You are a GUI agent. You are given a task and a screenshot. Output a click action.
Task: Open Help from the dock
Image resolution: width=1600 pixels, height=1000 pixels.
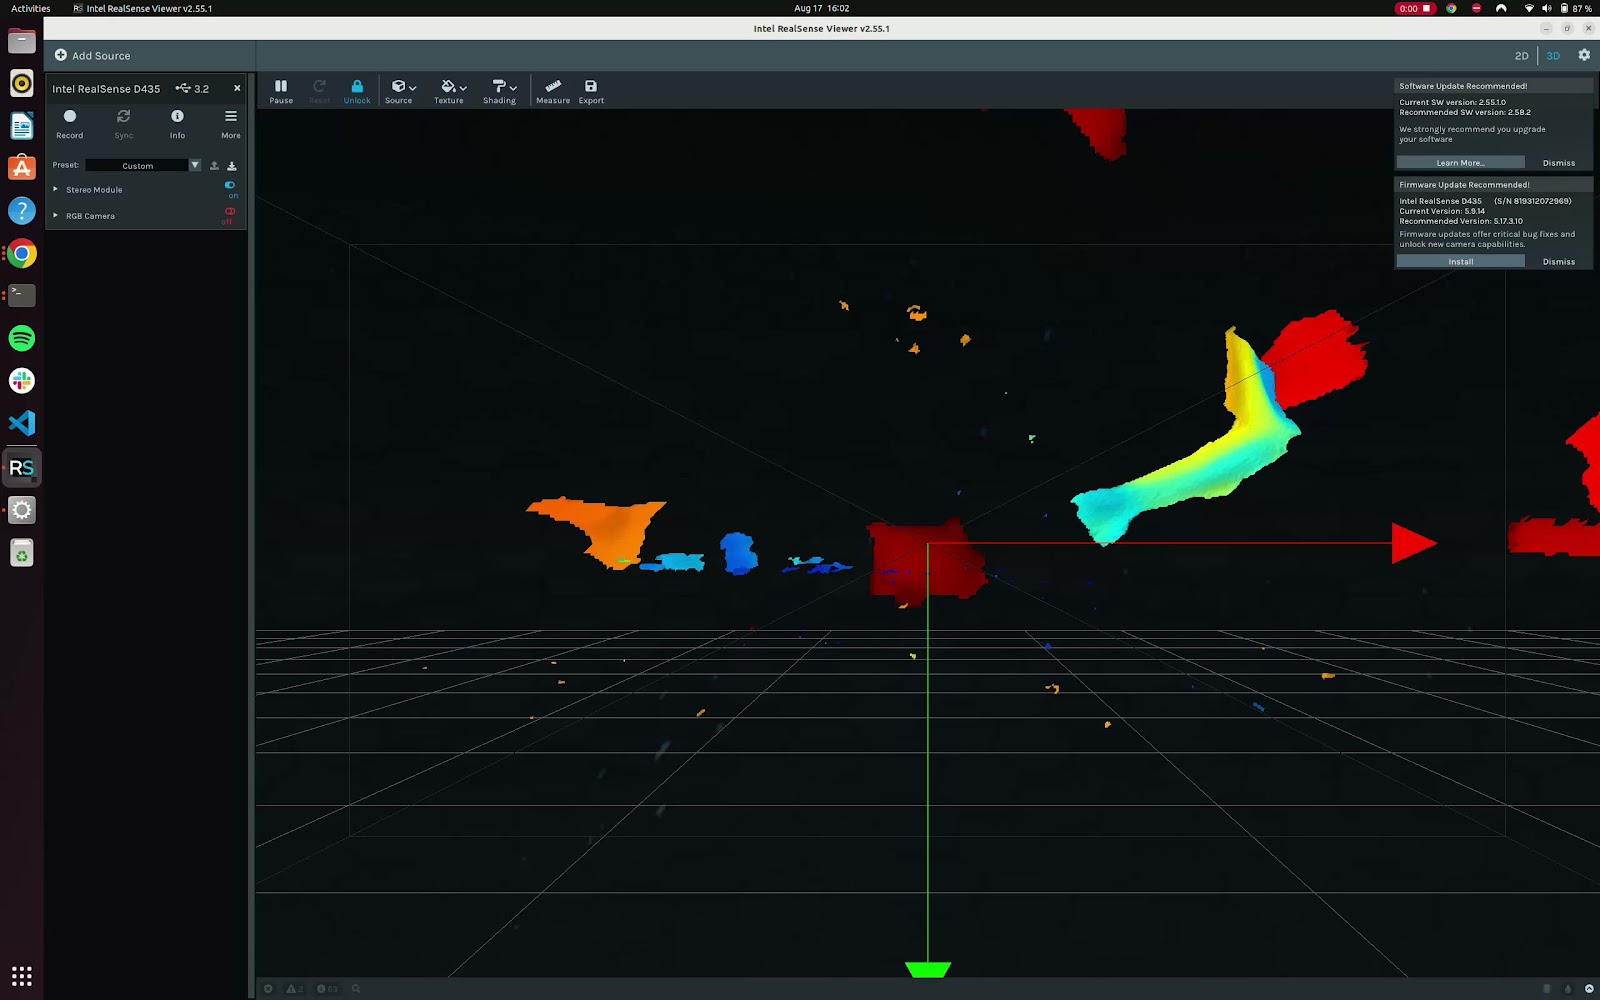pos(22,211)
